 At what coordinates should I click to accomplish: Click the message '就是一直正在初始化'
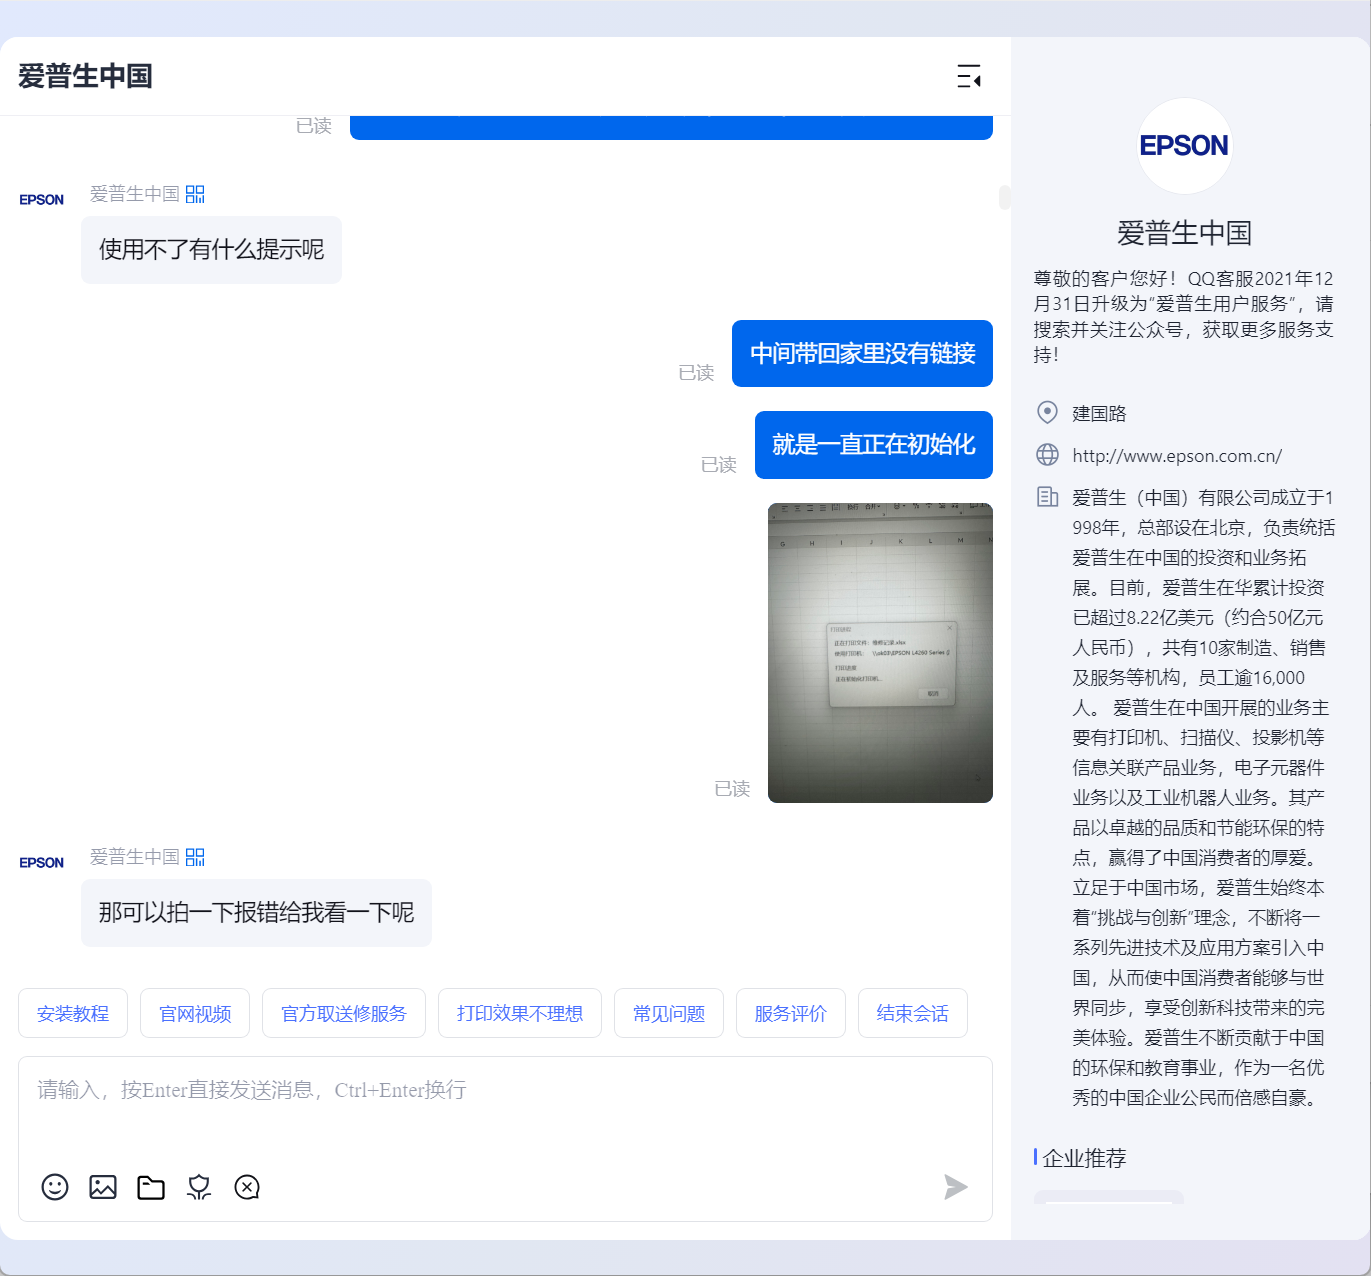click(x=874, y=445)
